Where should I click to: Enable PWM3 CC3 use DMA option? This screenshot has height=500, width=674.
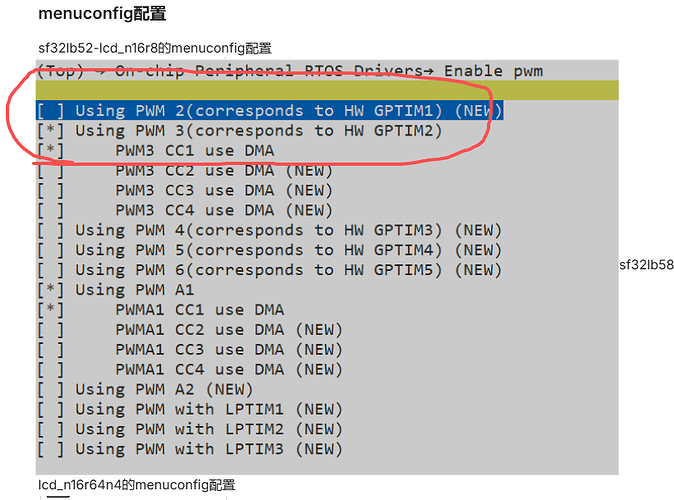[51, 191]
